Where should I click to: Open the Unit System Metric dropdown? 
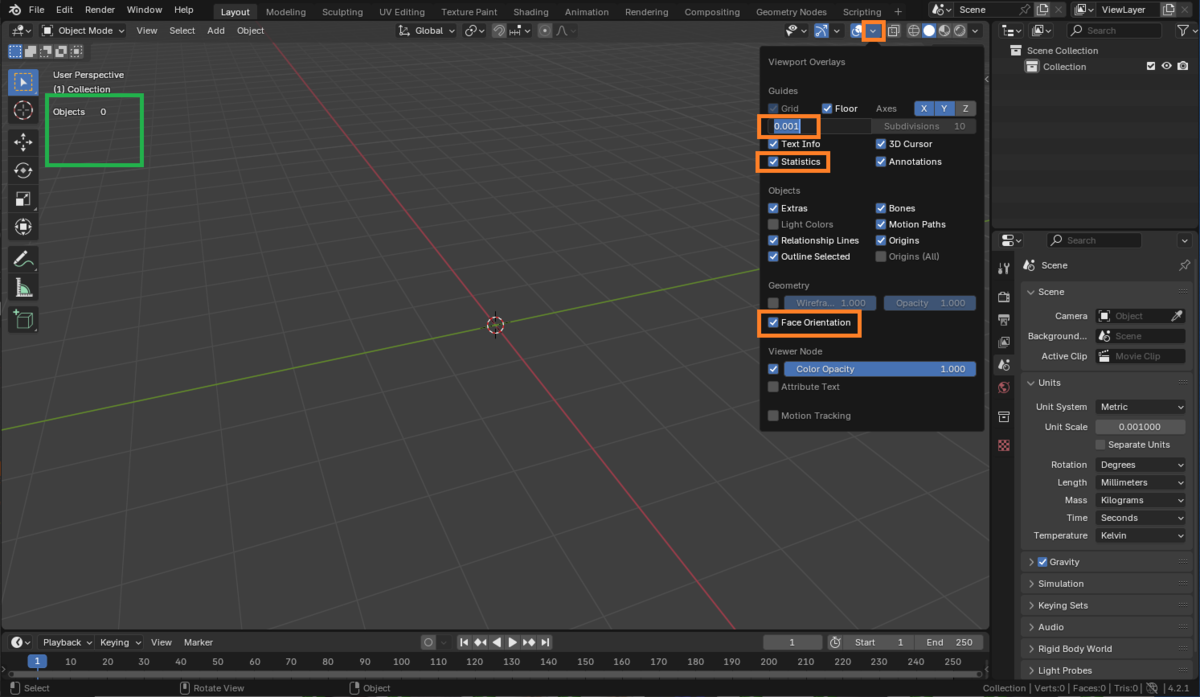tap(1140, 407)
